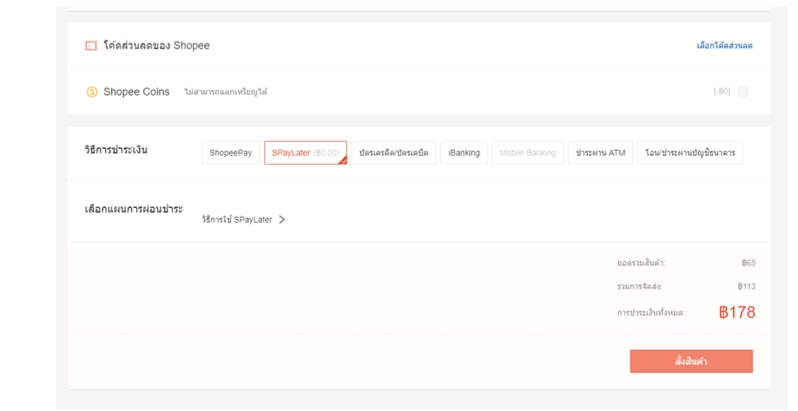Image resolution: width=798 pixels, height=411 pixels.
Task: Choose iBanking payment option
Action: [464, 153]
